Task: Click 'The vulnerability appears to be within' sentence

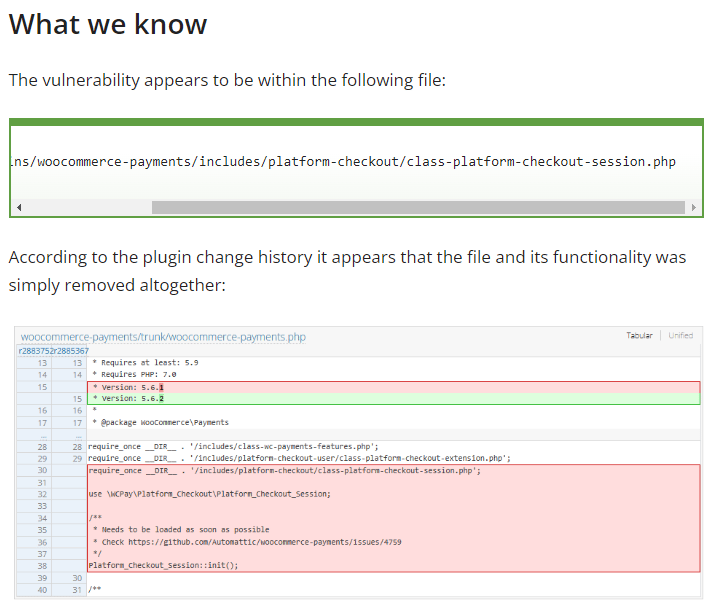Action: 227,80
